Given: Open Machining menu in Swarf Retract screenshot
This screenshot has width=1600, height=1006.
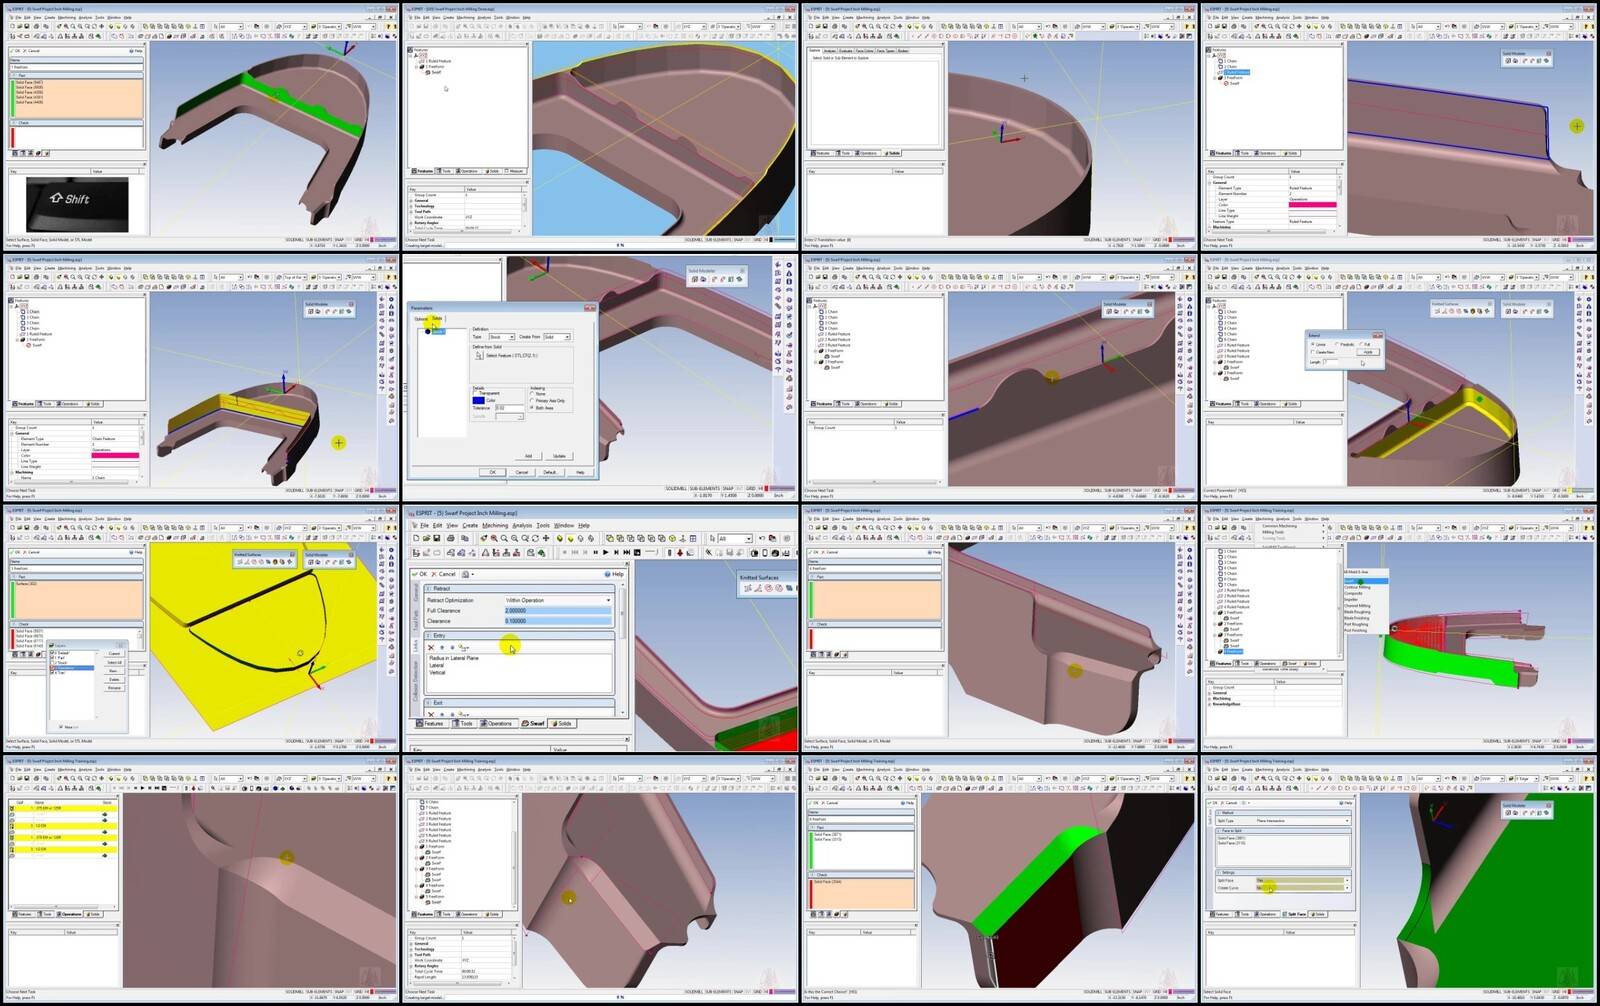Looking at the screenshot, I should click(495, 525).
